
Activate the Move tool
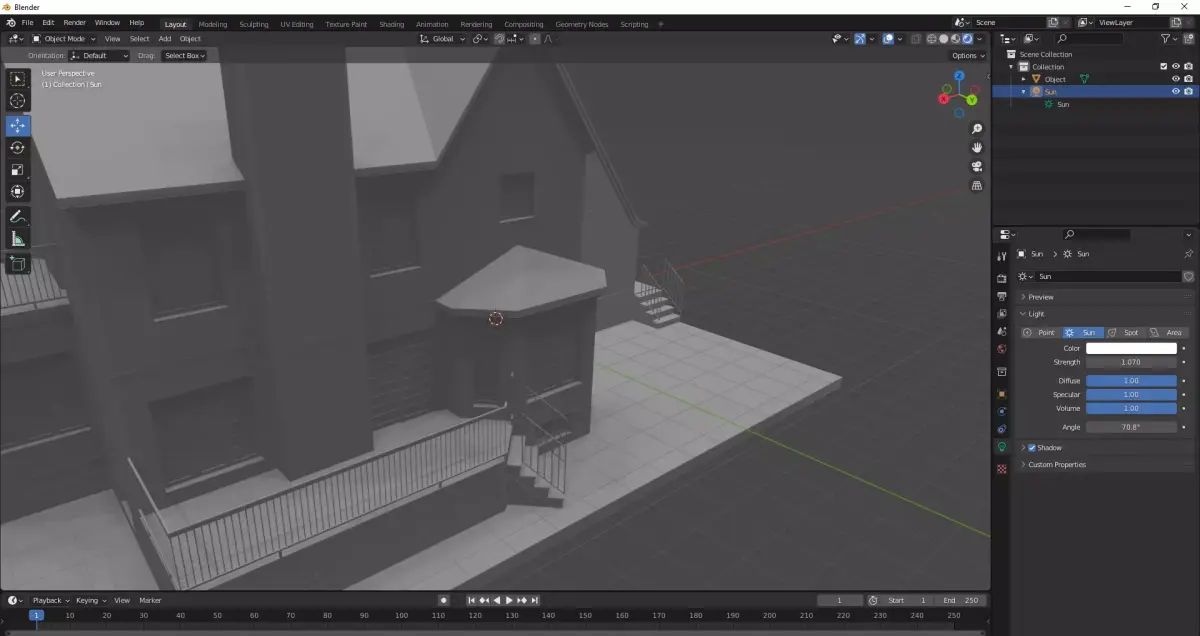[18, 126]
